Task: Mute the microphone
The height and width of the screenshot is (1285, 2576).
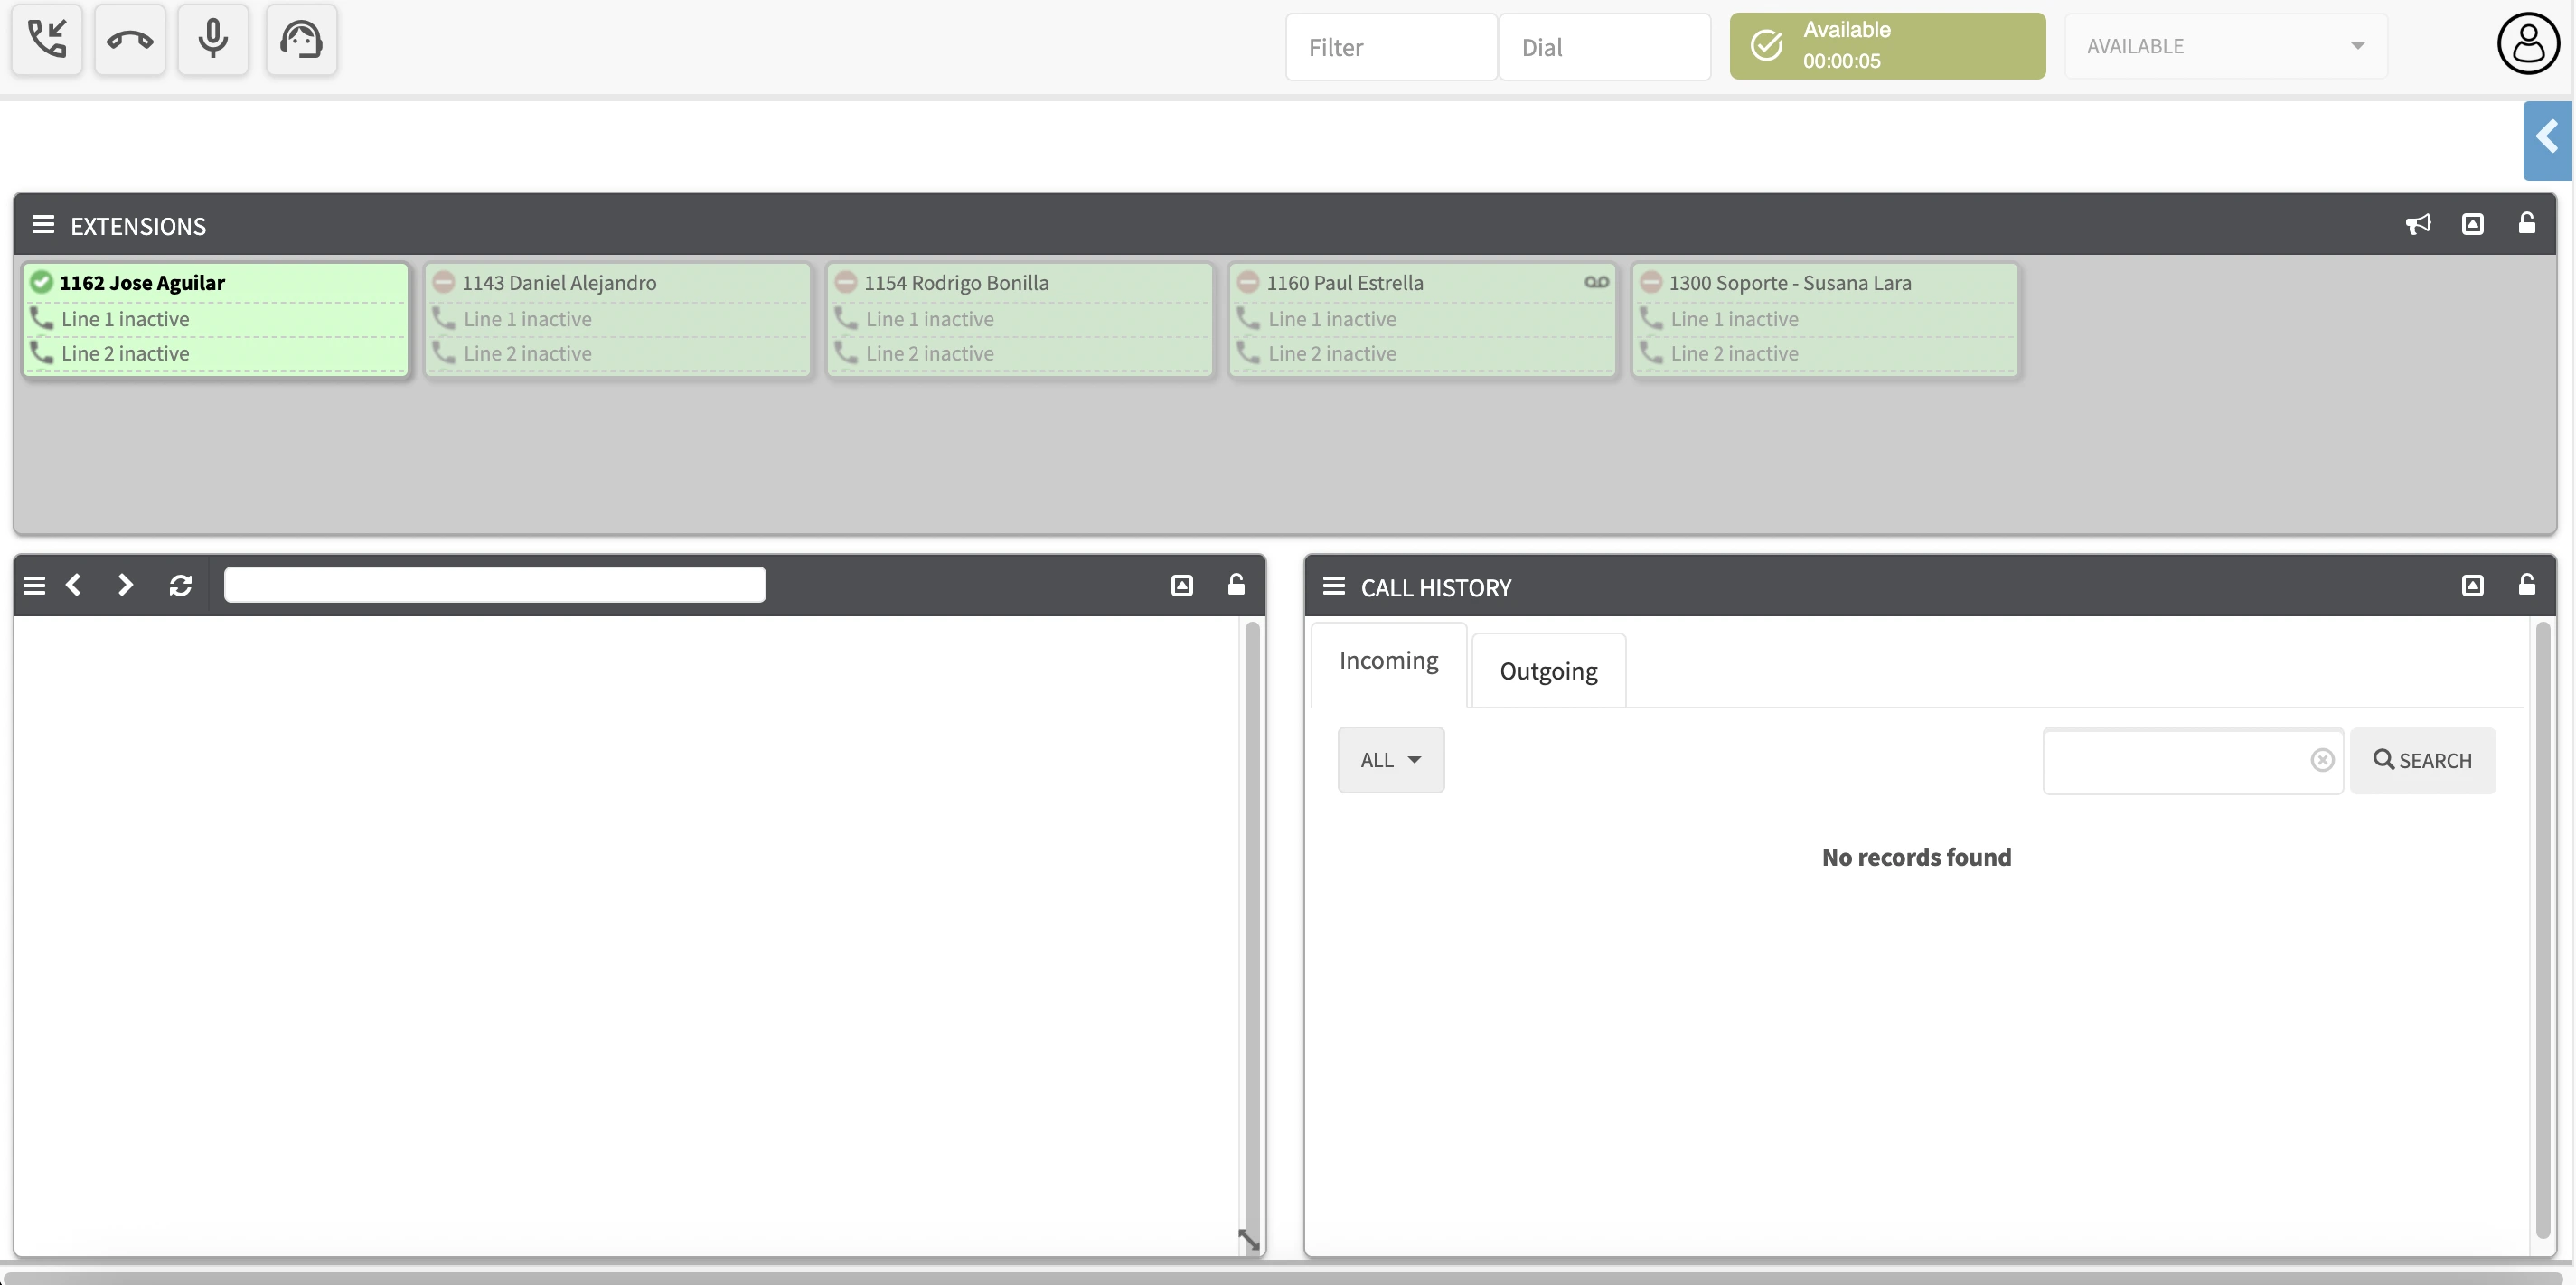Action: [213, 40]
